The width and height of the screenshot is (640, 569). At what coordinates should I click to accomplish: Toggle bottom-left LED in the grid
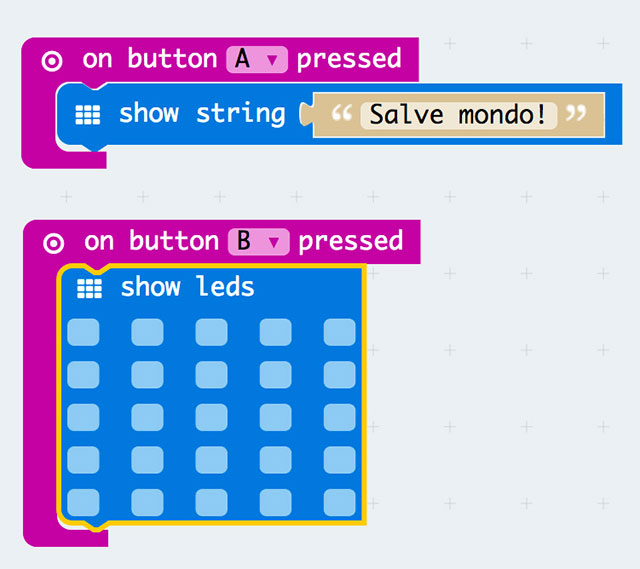pos(83,502)
